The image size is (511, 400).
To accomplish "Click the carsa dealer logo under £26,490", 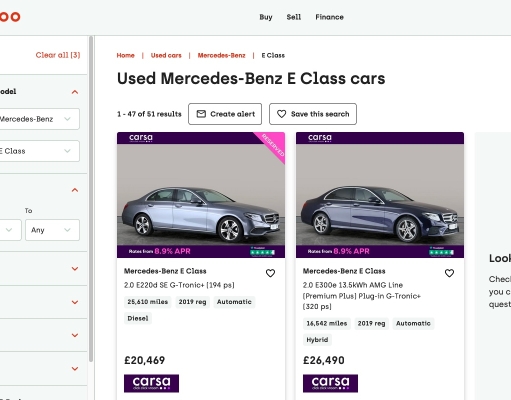I will 330,383.
